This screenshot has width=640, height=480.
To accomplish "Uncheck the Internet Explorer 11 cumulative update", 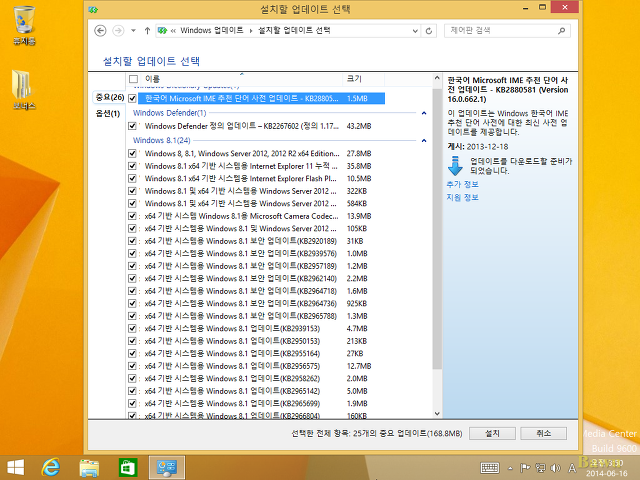I will tap(132, 166).
